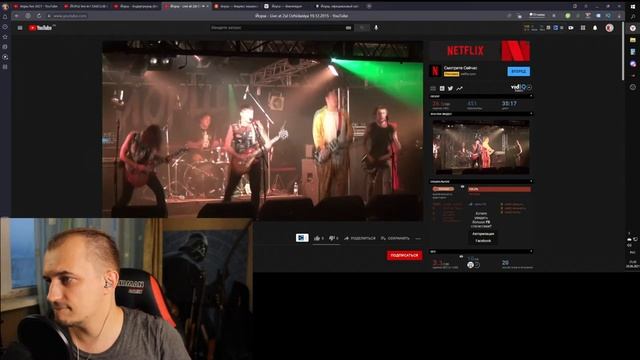The height and width of the screenshot is (360, 640).
Task: Open browser sidebar home icon
Action: point(5,17)
